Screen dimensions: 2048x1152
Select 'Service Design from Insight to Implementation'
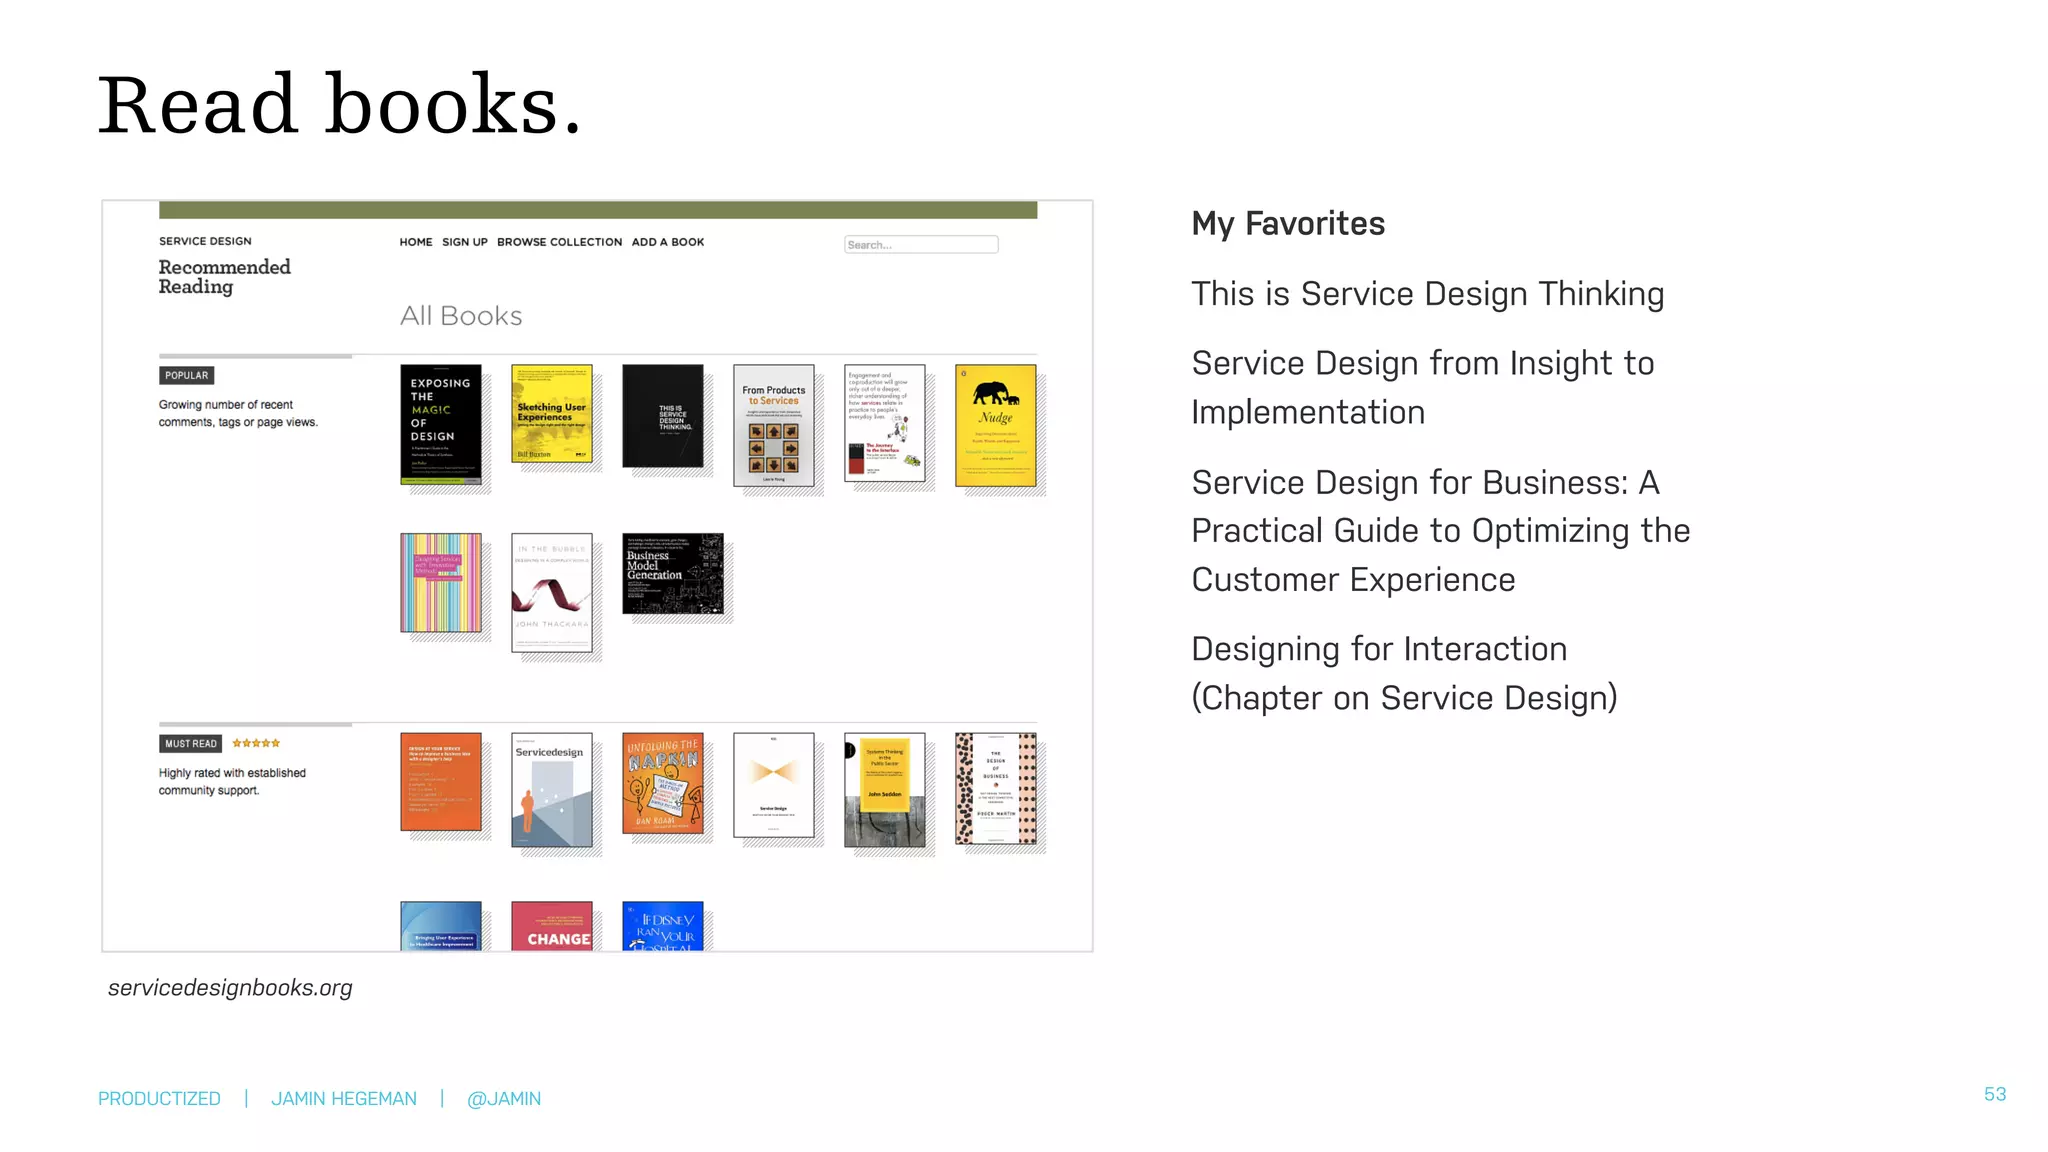1423,388
